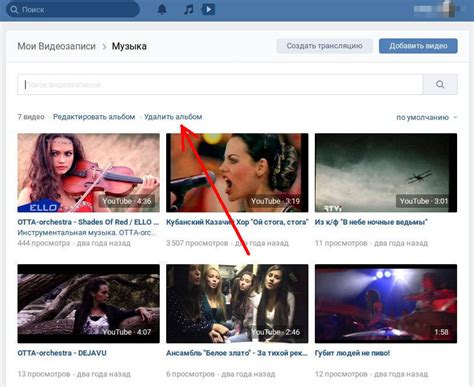Open the four singing girls thumbnail
Screen dimensions: 474x387
(237, 304)
